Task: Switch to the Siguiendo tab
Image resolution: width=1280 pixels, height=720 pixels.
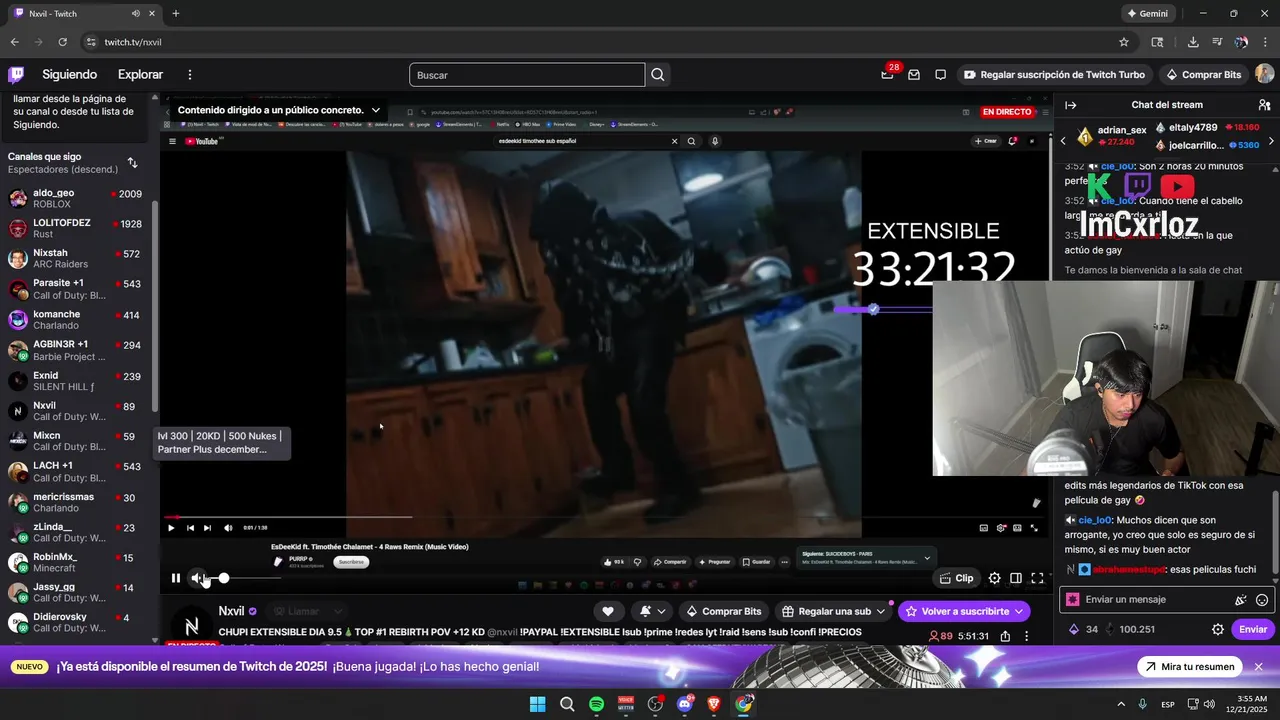Action: click(69, 74)
